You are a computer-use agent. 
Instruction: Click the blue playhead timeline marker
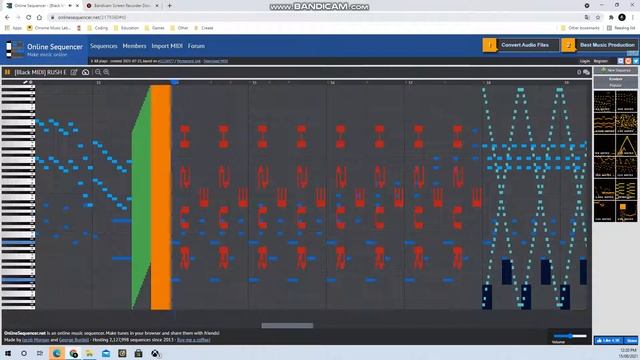tap(175, 82)
